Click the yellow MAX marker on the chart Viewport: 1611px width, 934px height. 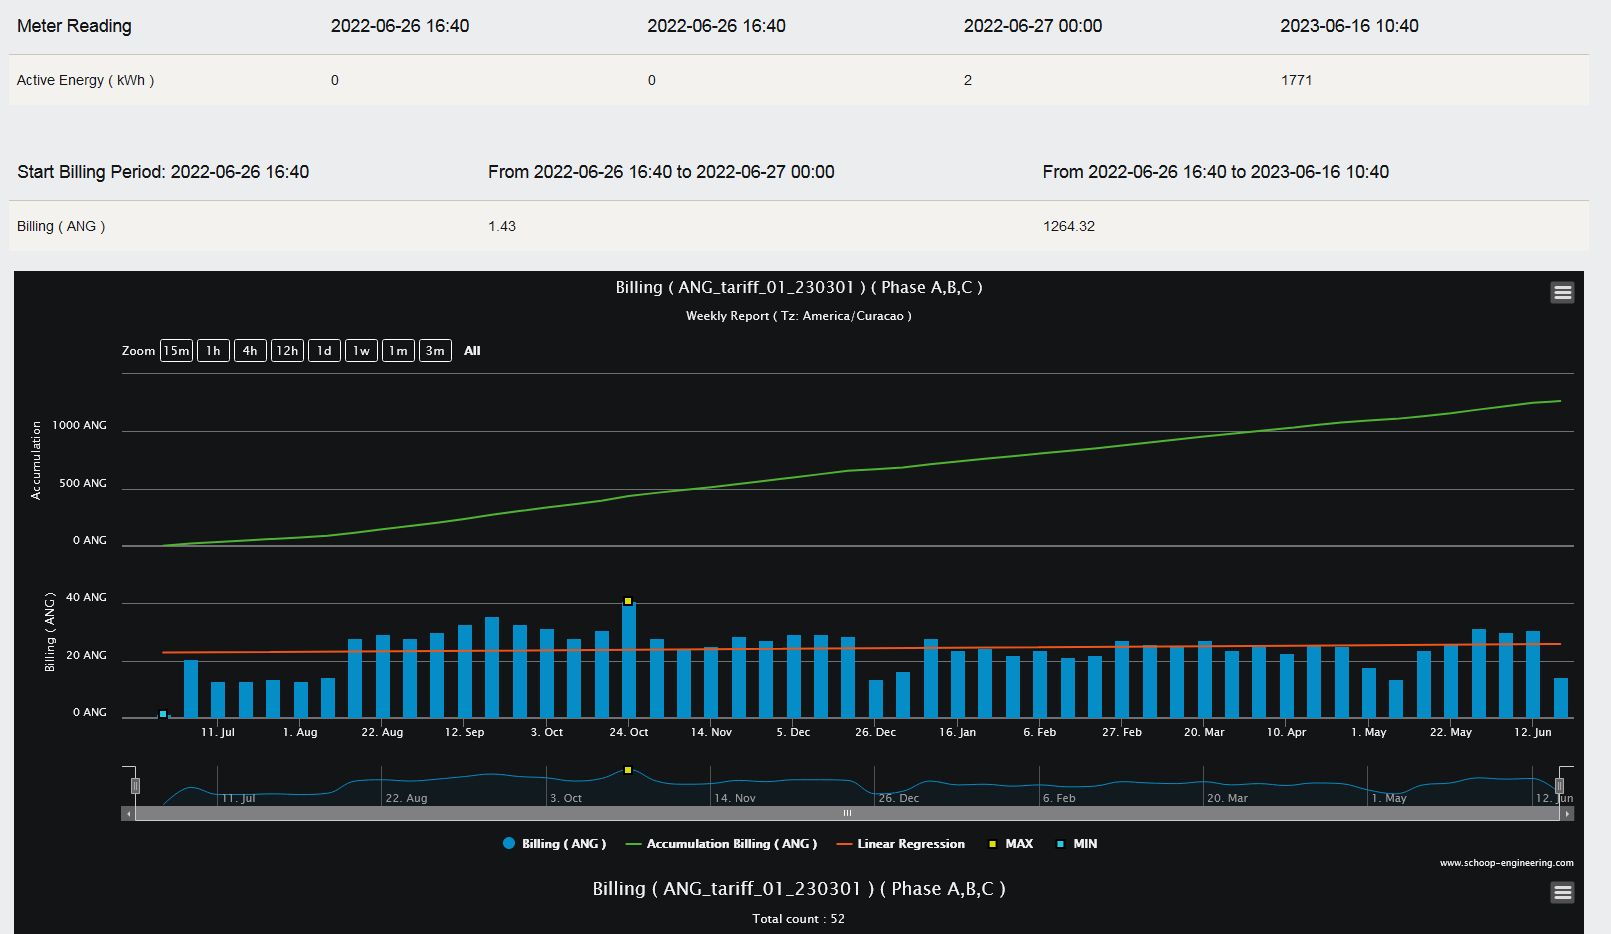(x=628, y=601)
